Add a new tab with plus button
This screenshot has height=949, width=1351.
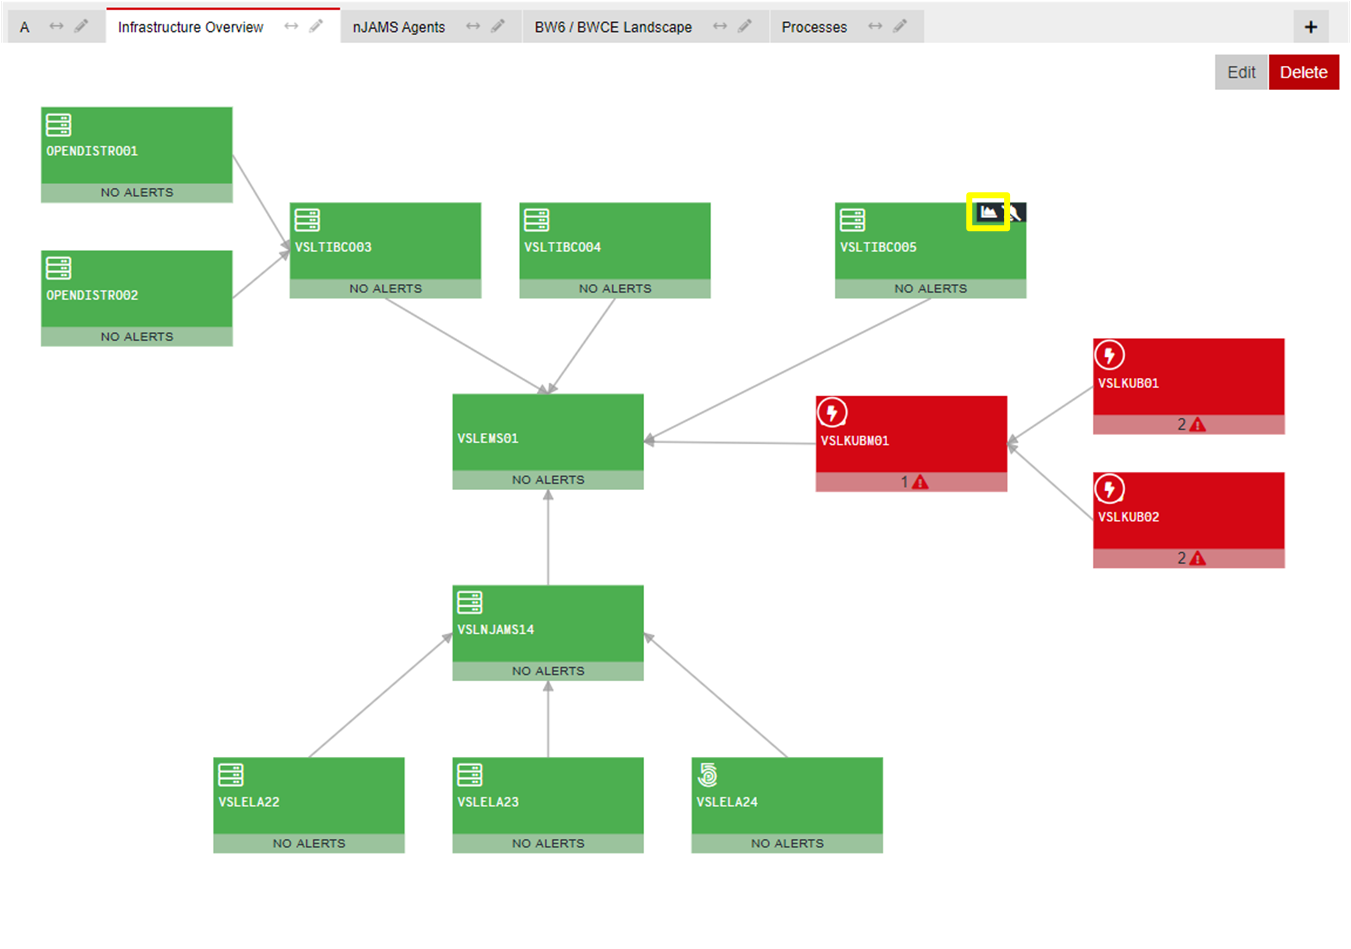click(1311, 27)
